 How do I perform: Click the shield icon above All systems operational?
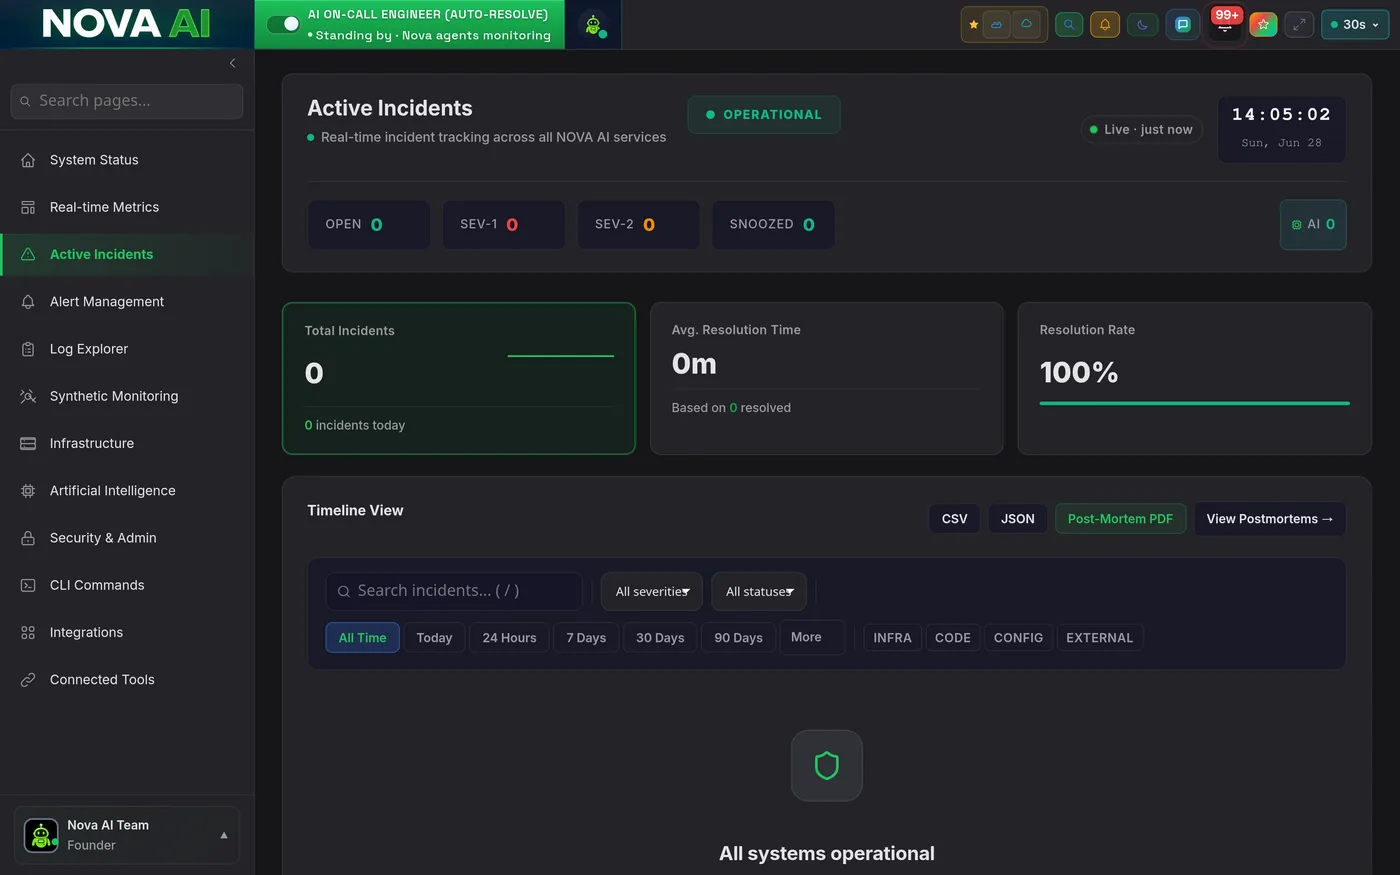[827, 766]
